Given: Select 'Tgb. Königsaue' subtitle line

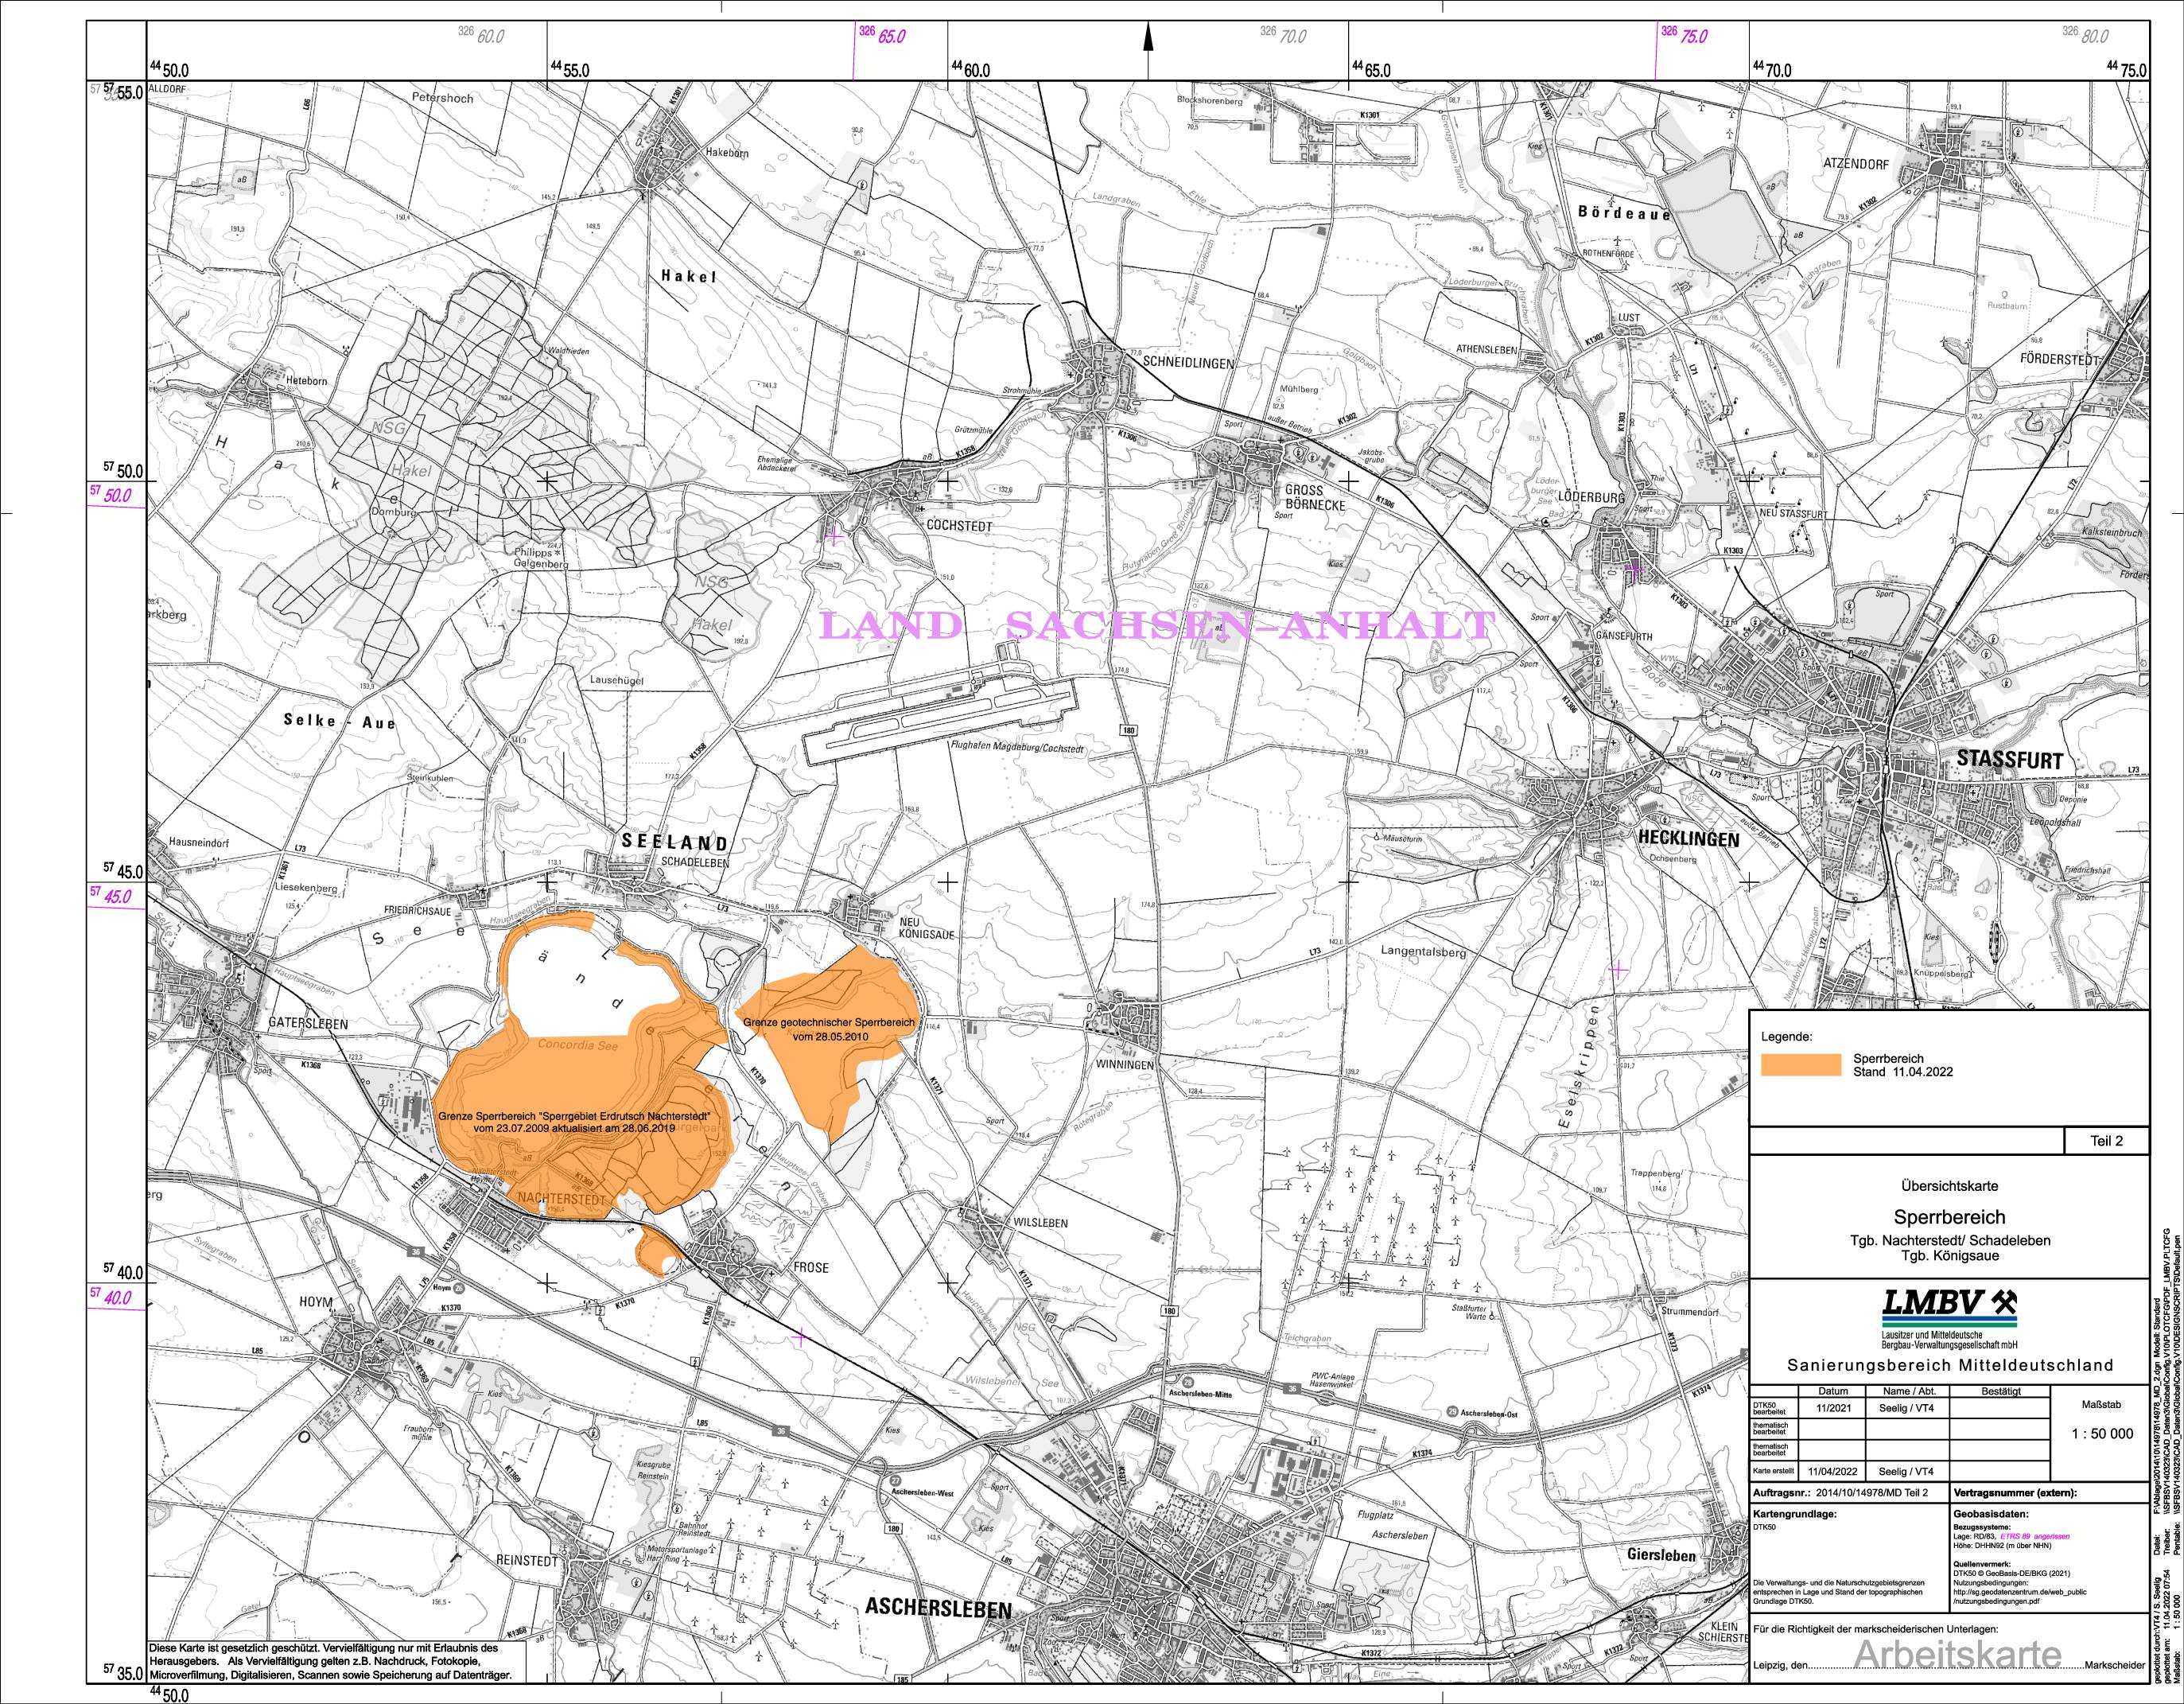Looking at the screenshot, I should tap(1950, 1256).
